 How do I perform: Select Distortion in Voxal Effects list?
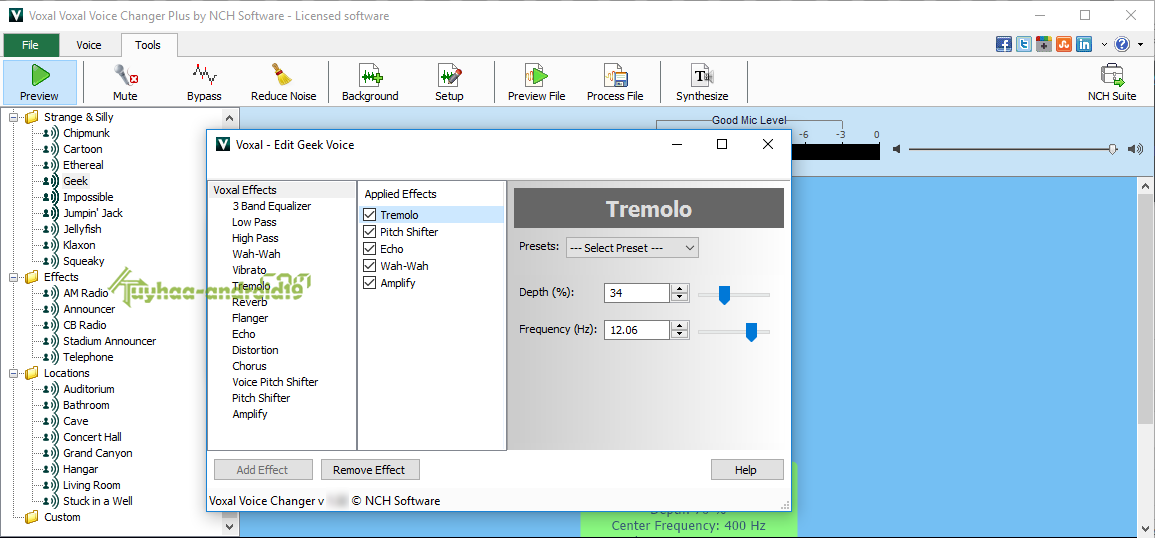click(x=255, y=350)
